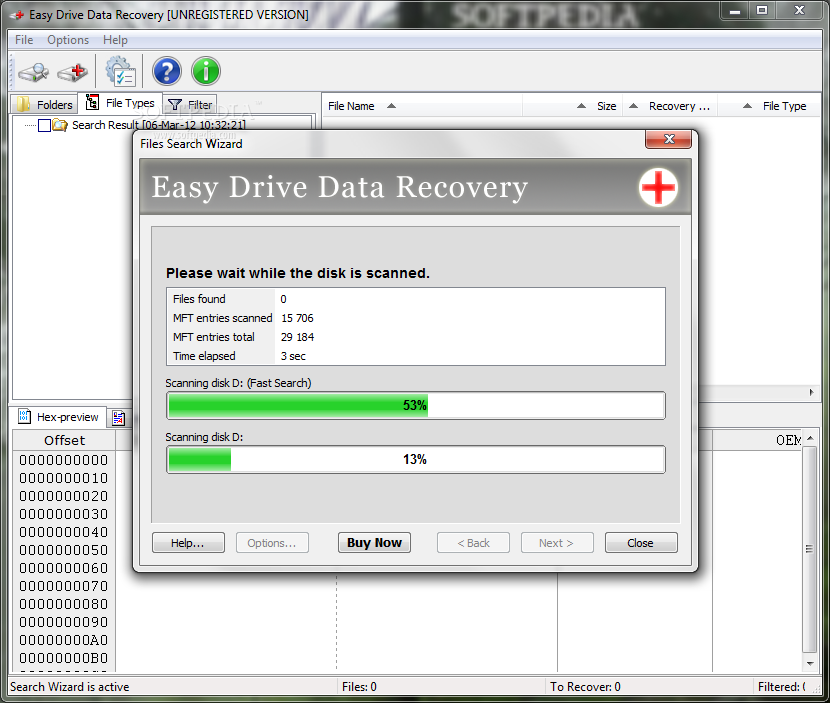
Task: Click the hex view scroll up arrow
Action: [x=810, y=438]
